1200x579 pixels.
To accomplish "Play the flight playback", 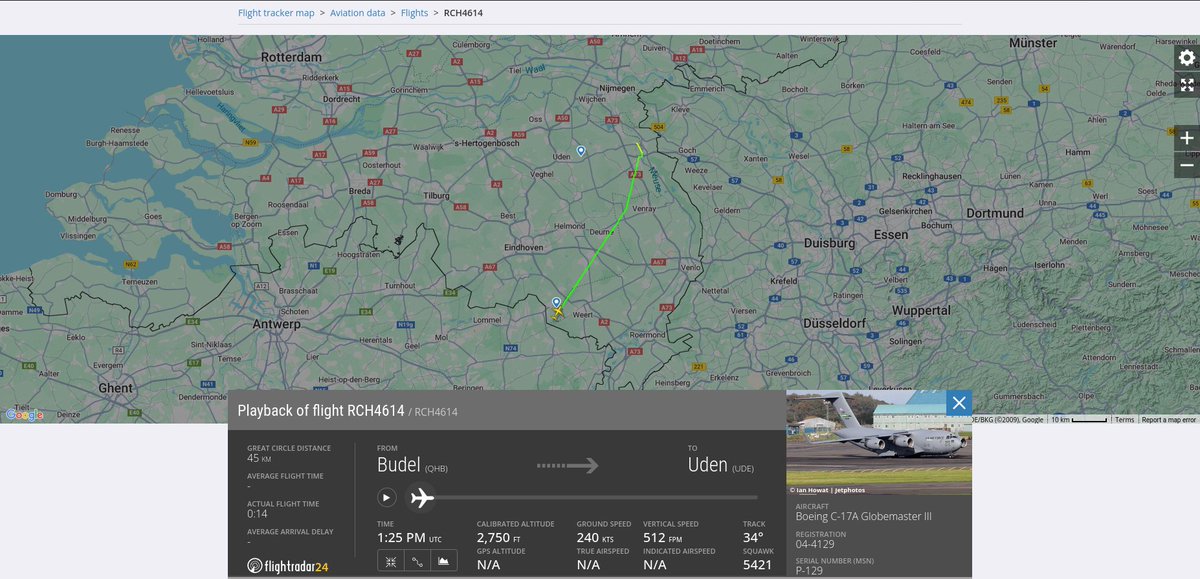I will (x=386, y=497).
